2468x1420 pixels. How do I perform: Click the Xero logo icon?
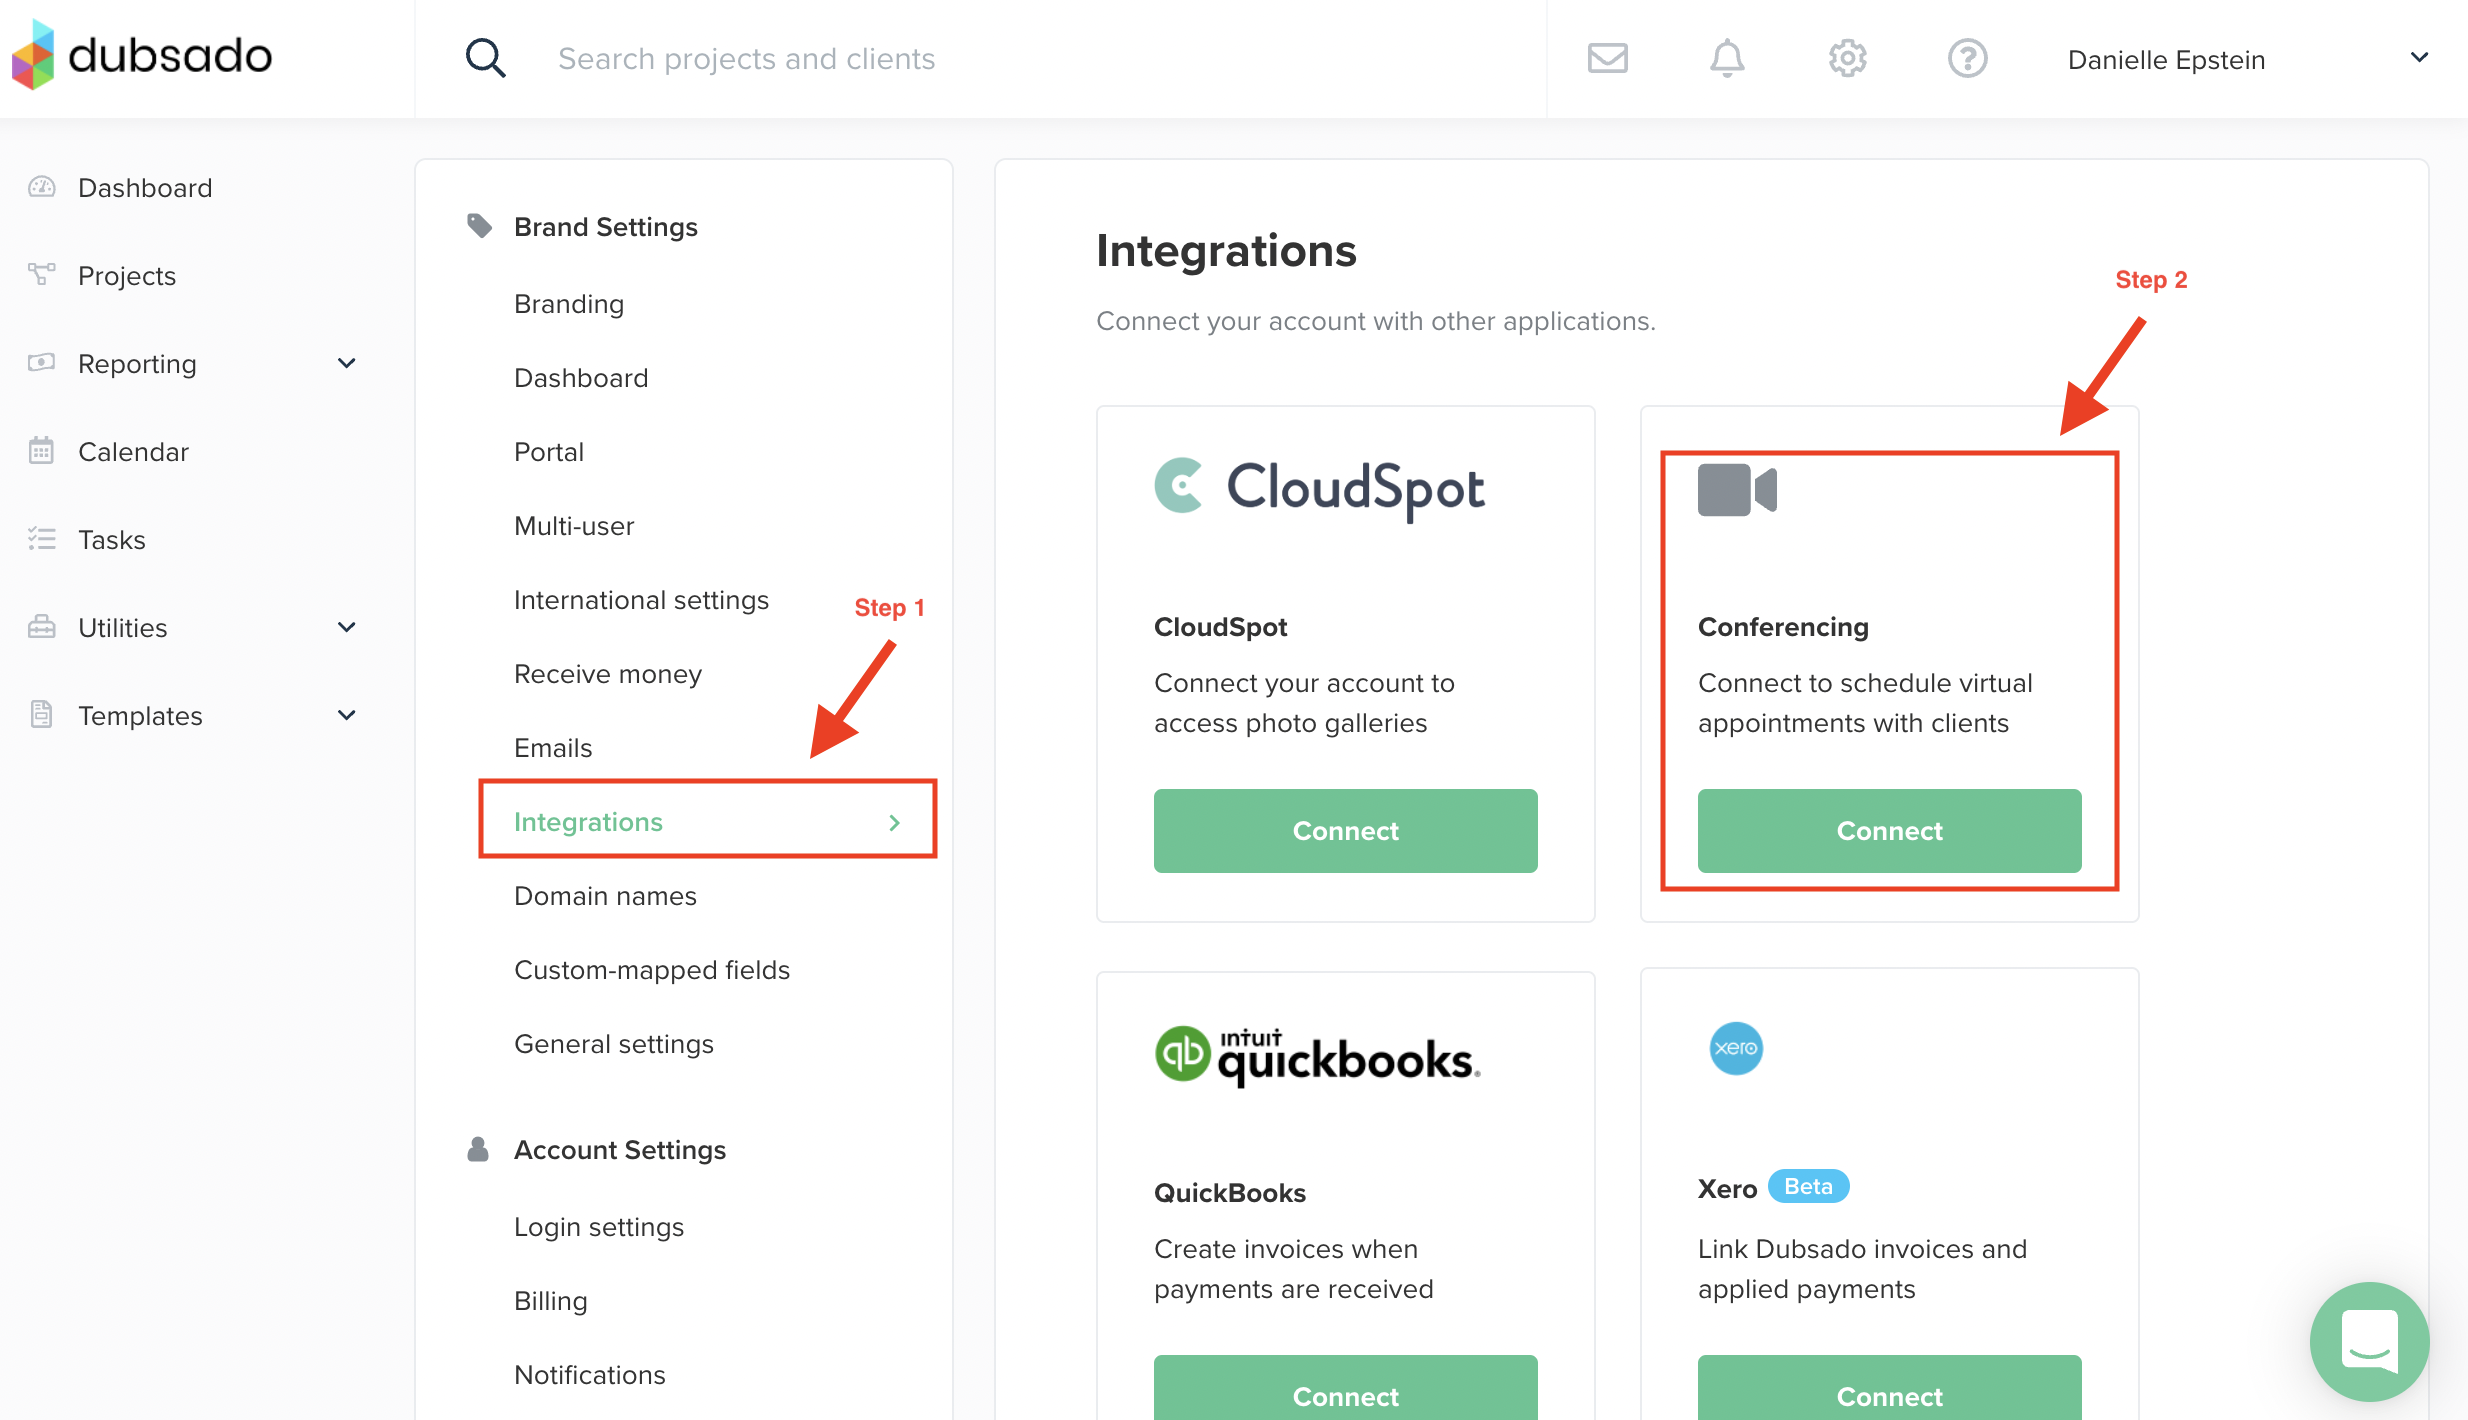pos(1736,1048)
